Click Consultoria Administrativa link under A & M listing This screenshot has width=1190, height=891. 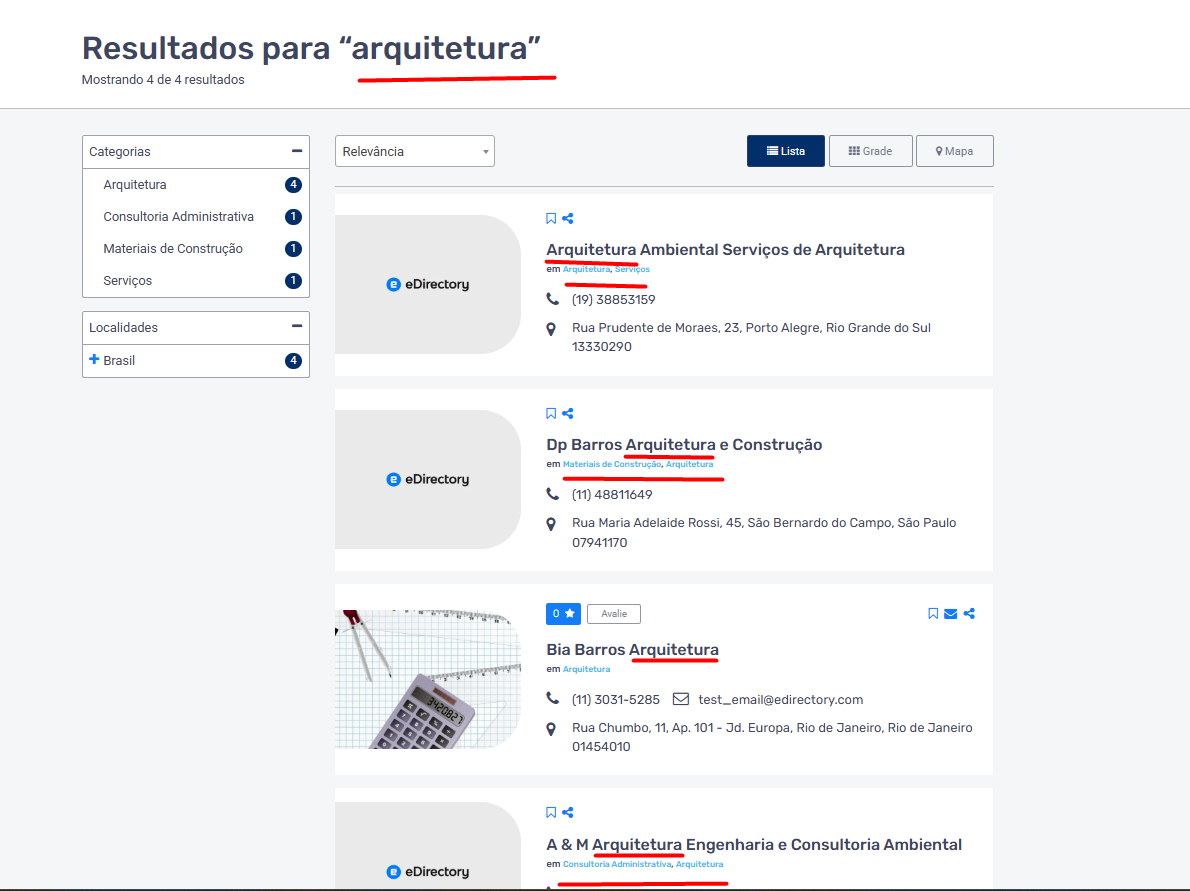tap(617, 864)
